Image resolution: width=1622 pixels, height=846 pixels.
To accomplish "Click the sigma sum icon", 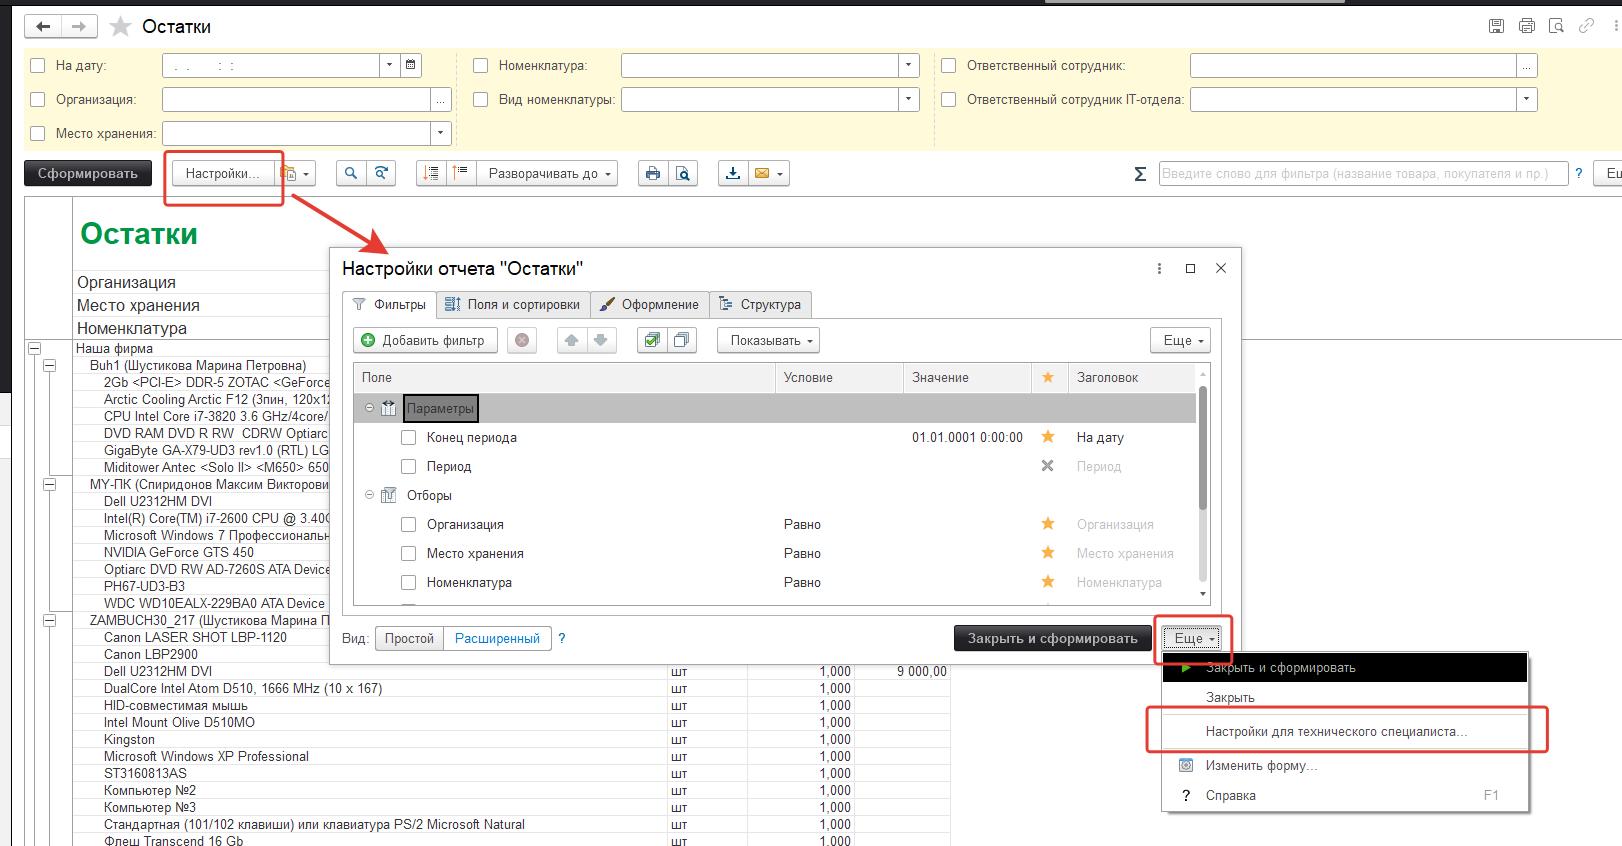I will 1140,174.
